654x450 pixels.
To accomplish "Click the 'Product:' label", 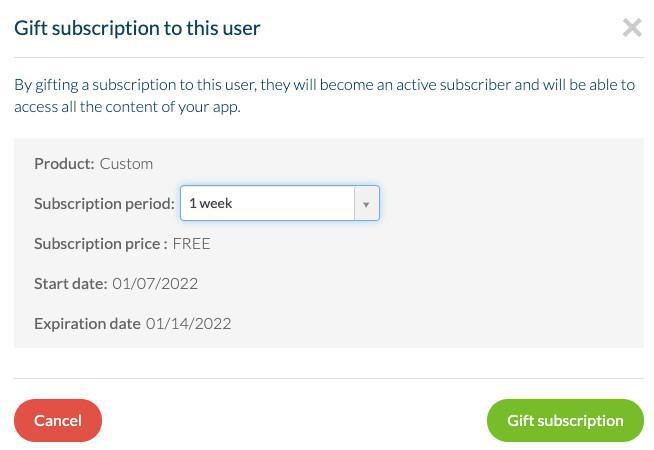I will 64,163.
